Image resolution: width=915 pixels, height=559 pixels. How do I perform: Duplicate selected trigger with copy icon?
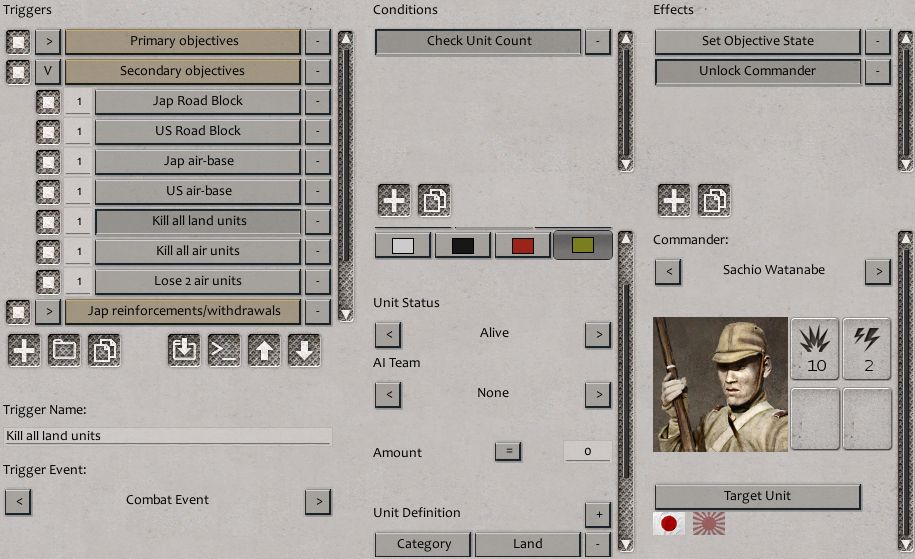coord(104,351)
